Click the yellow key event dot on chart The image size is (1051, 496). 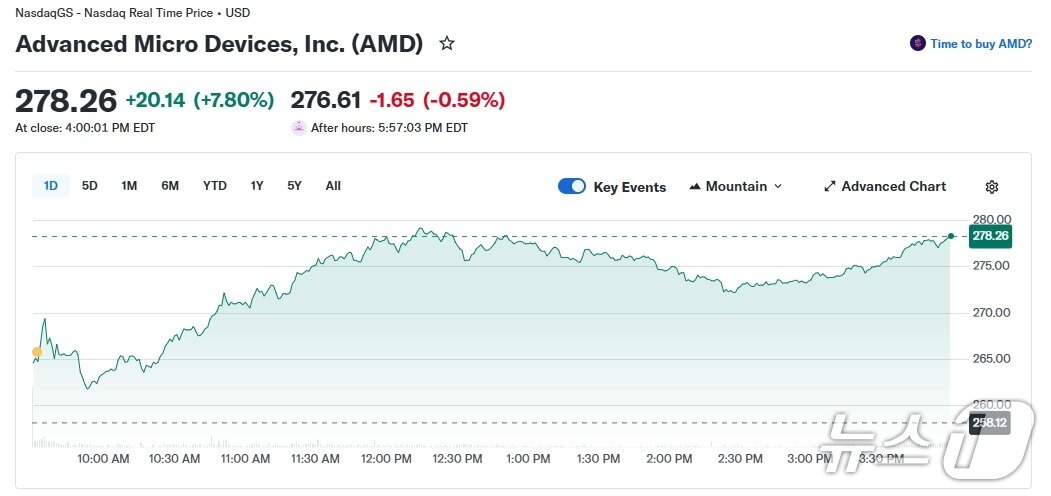click(37, 352)
